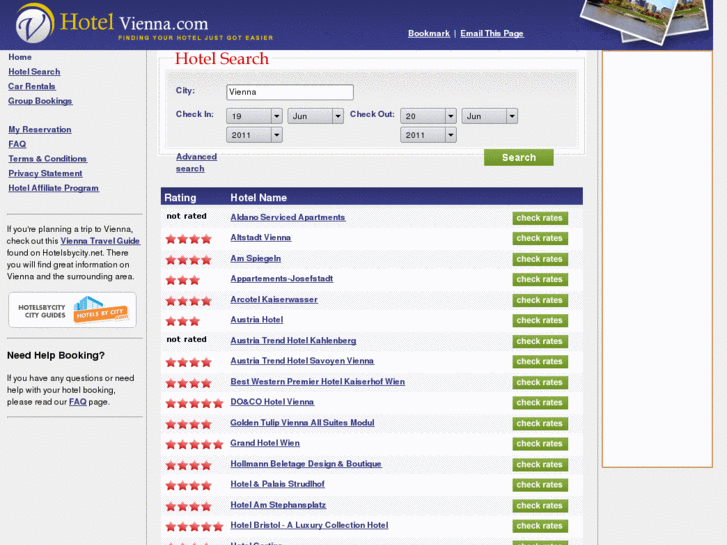The image size is (727, 545).
Task: Click the Rating column header
Action: (x=180, y=198)
